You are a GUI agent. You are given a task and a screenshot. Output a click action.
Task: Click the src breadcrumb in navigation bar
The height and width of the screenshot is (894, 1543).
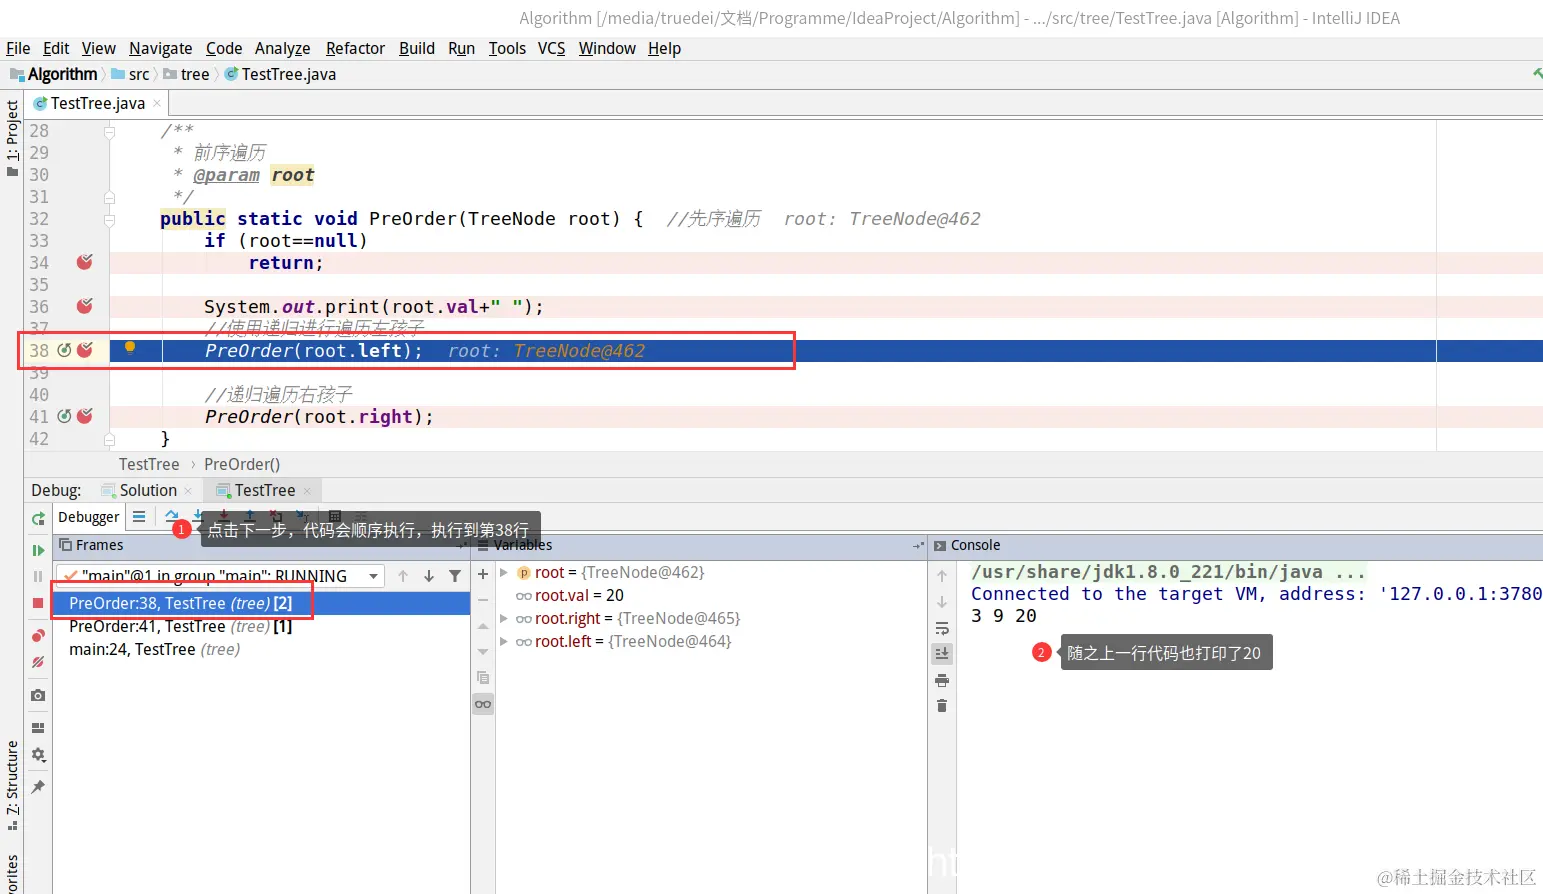pyautogui.click(x=130, y=74)
